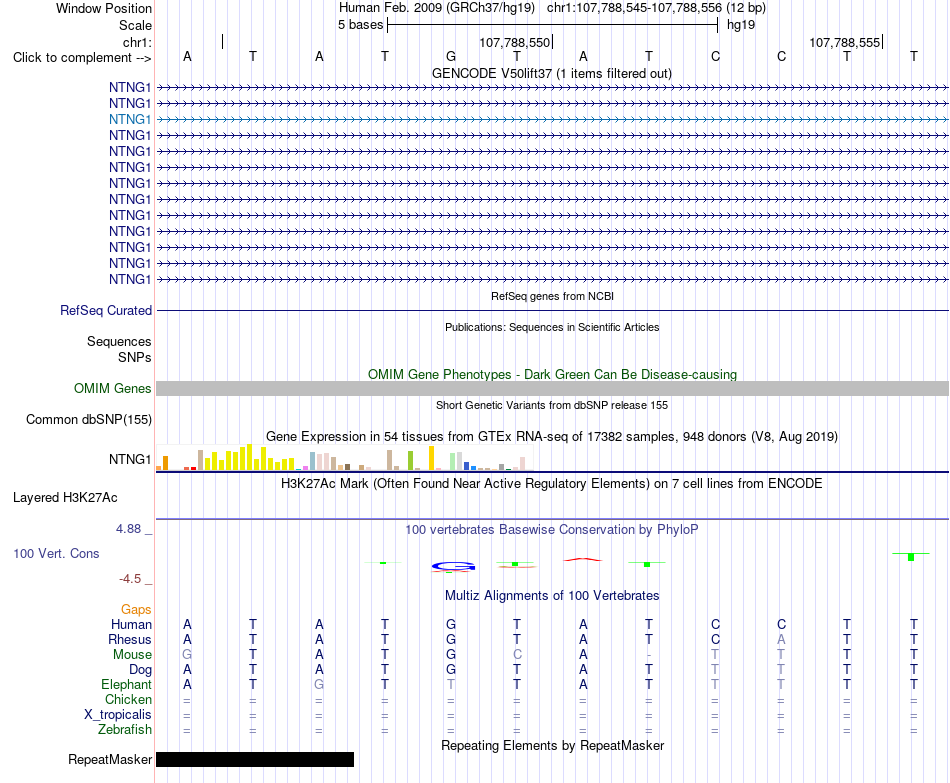Click base G in the complement sequence row

pos(451,56)
